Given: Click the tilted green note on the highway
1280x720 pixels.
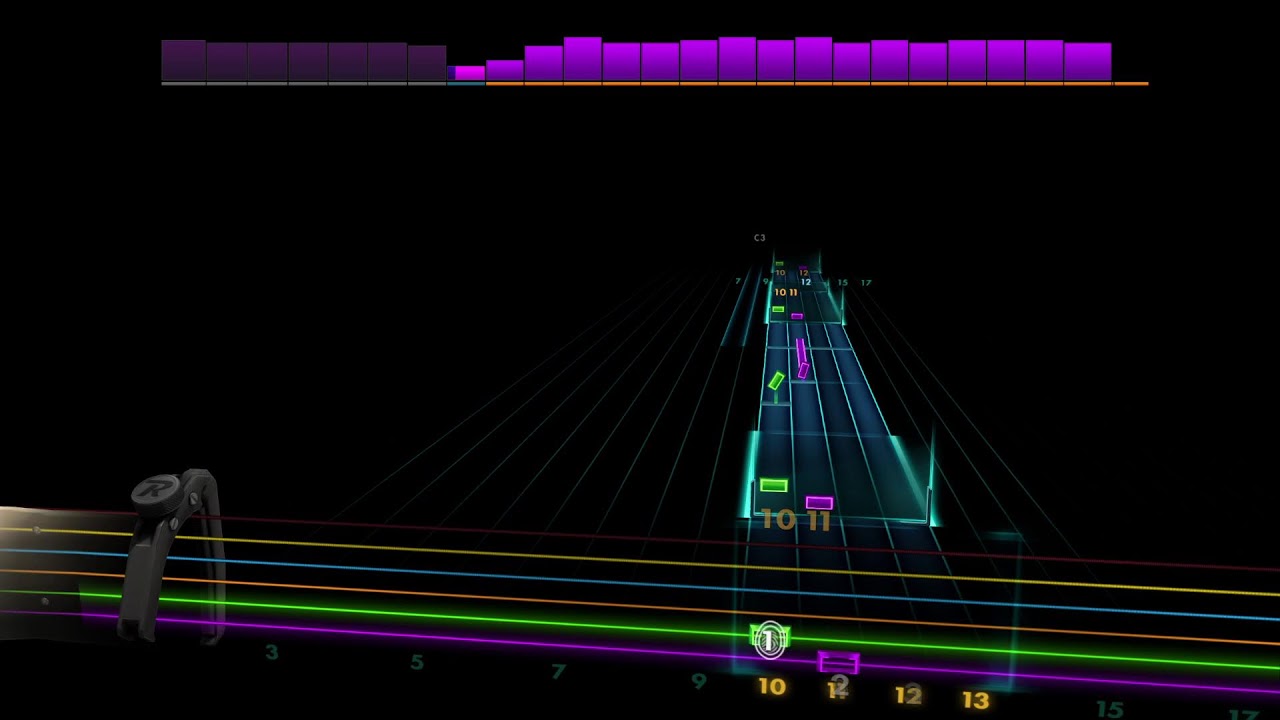Looking at the screenshot, I should pos(776,381).
